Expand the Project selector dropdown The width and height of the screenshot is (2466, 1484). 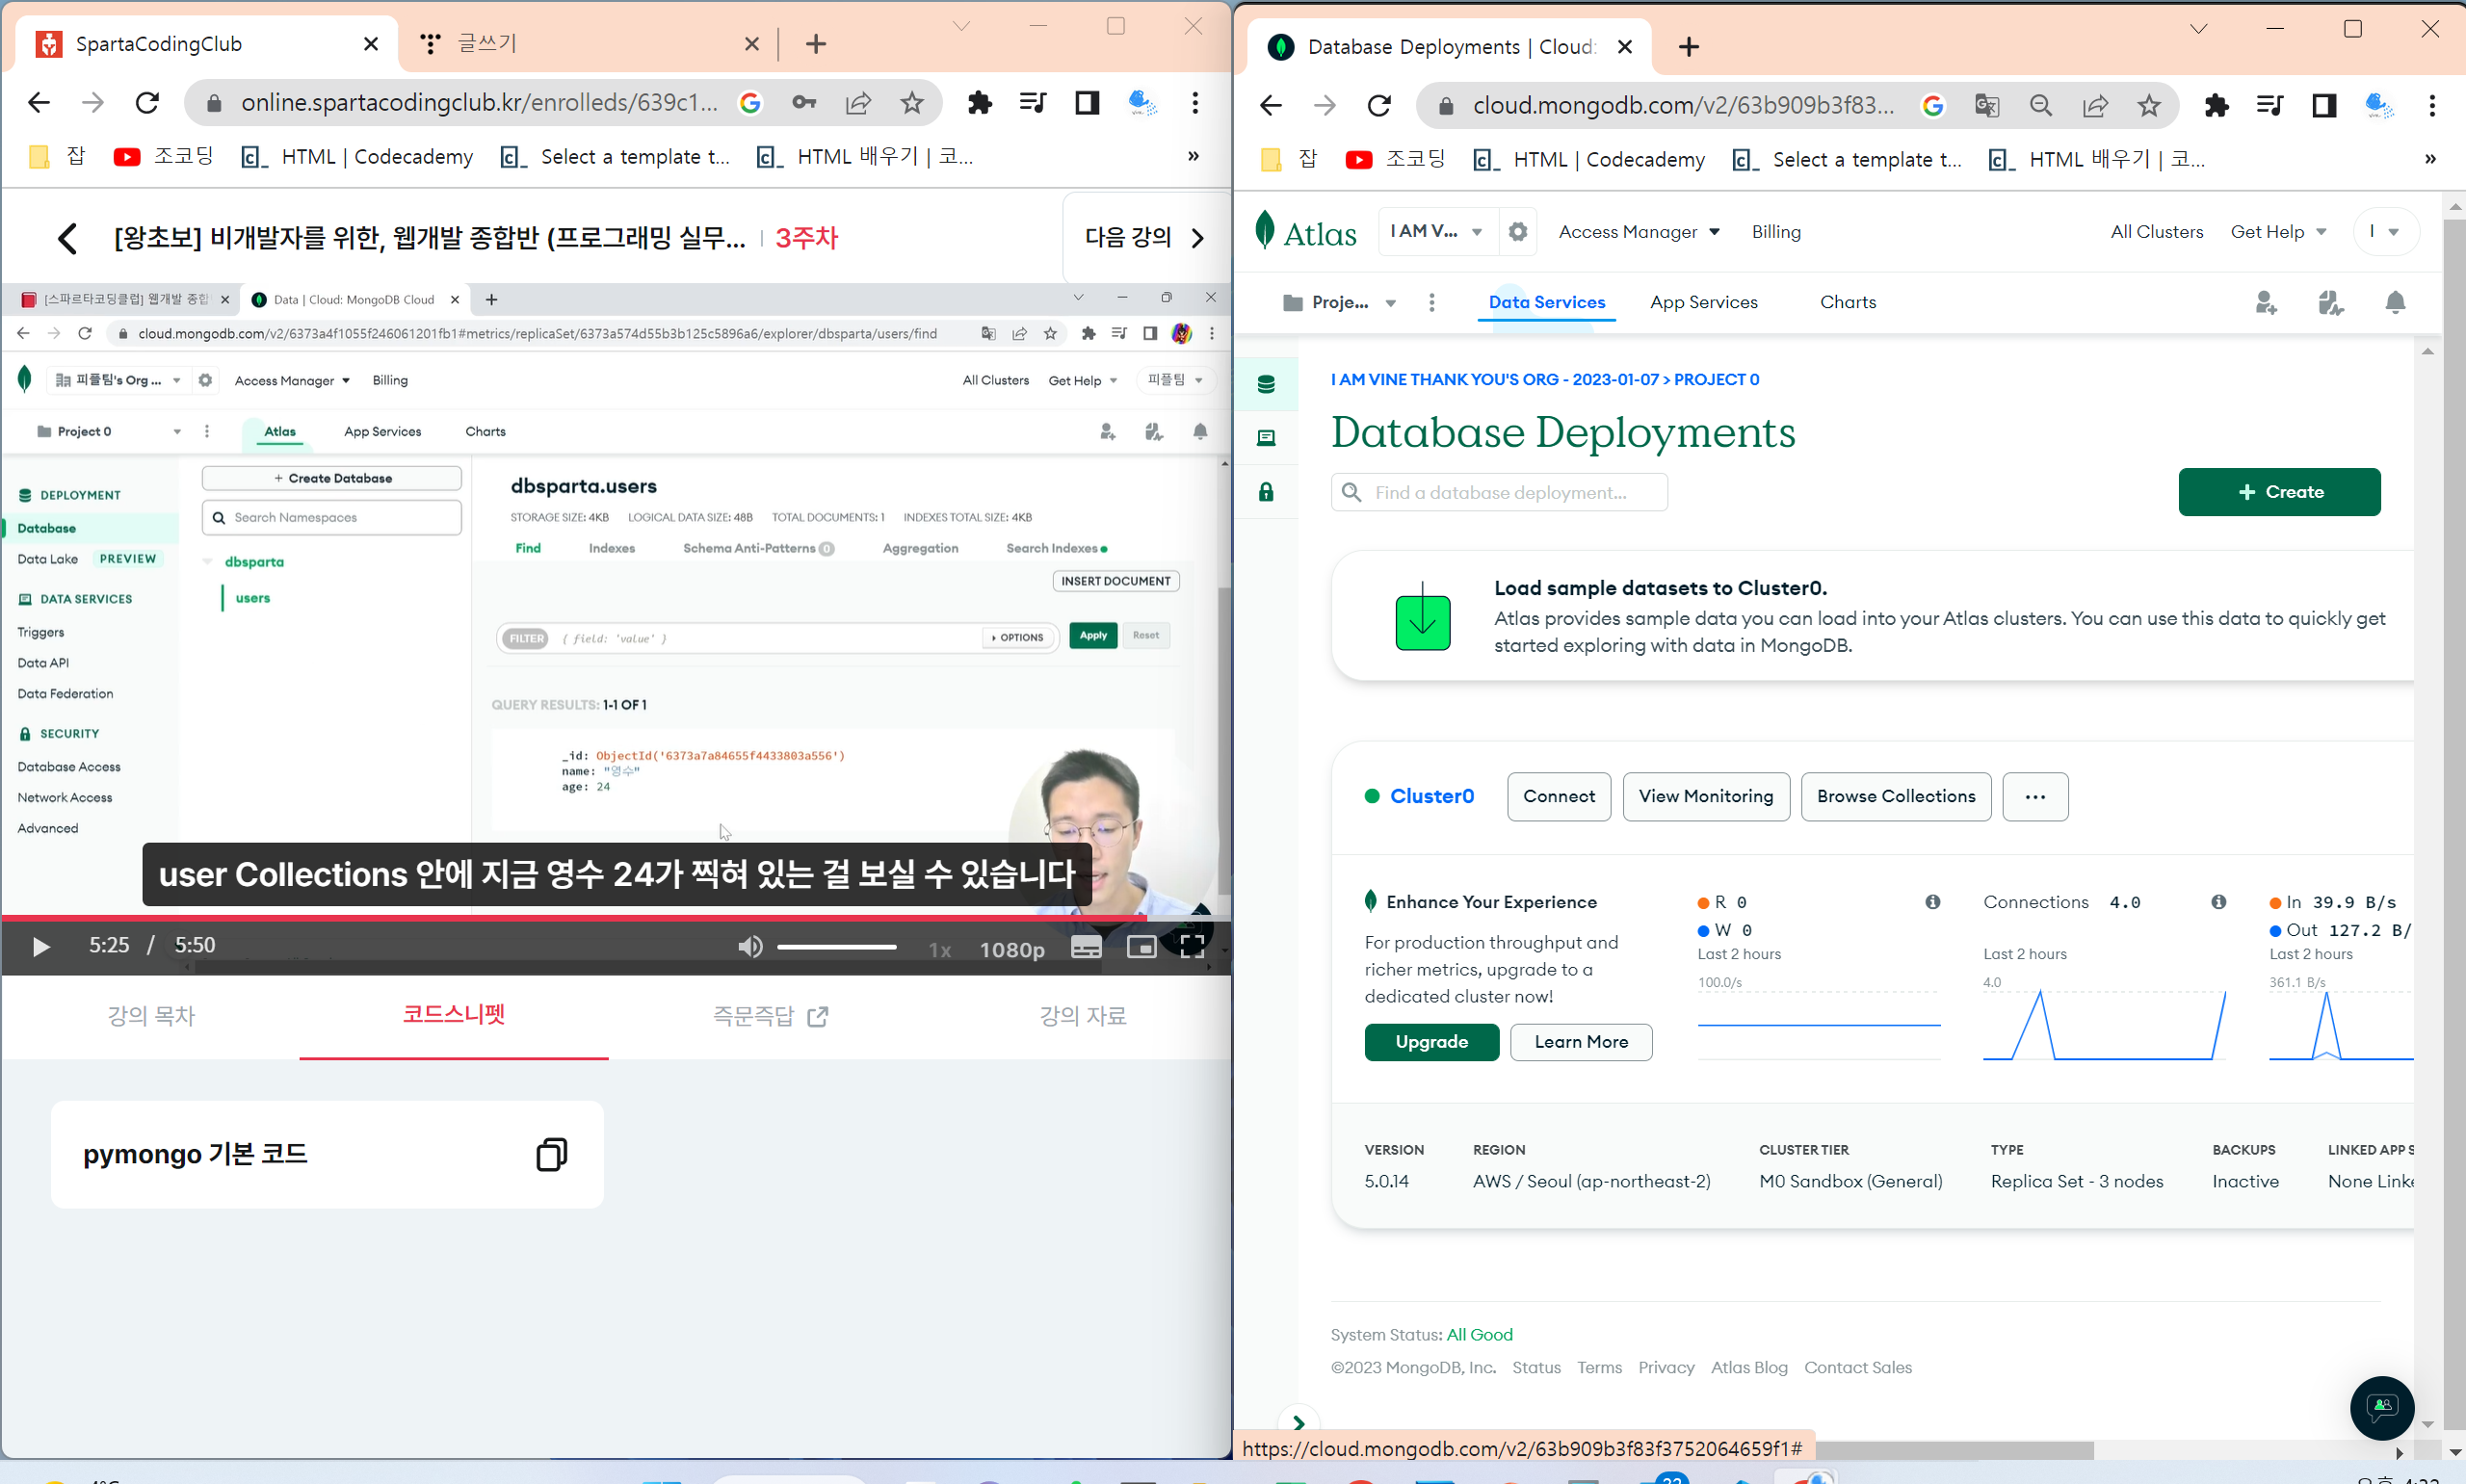[x=1340, y=303]
